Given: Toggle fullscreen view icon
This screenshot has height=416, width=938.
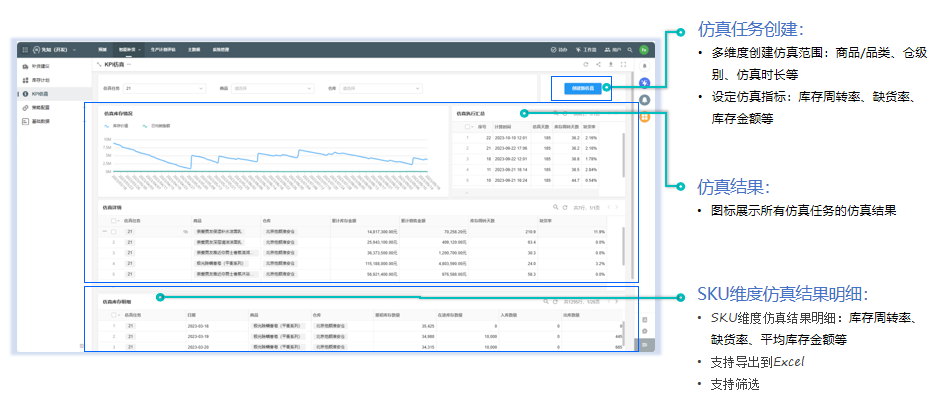Looking at the screenshot, I should coord(623,65).
